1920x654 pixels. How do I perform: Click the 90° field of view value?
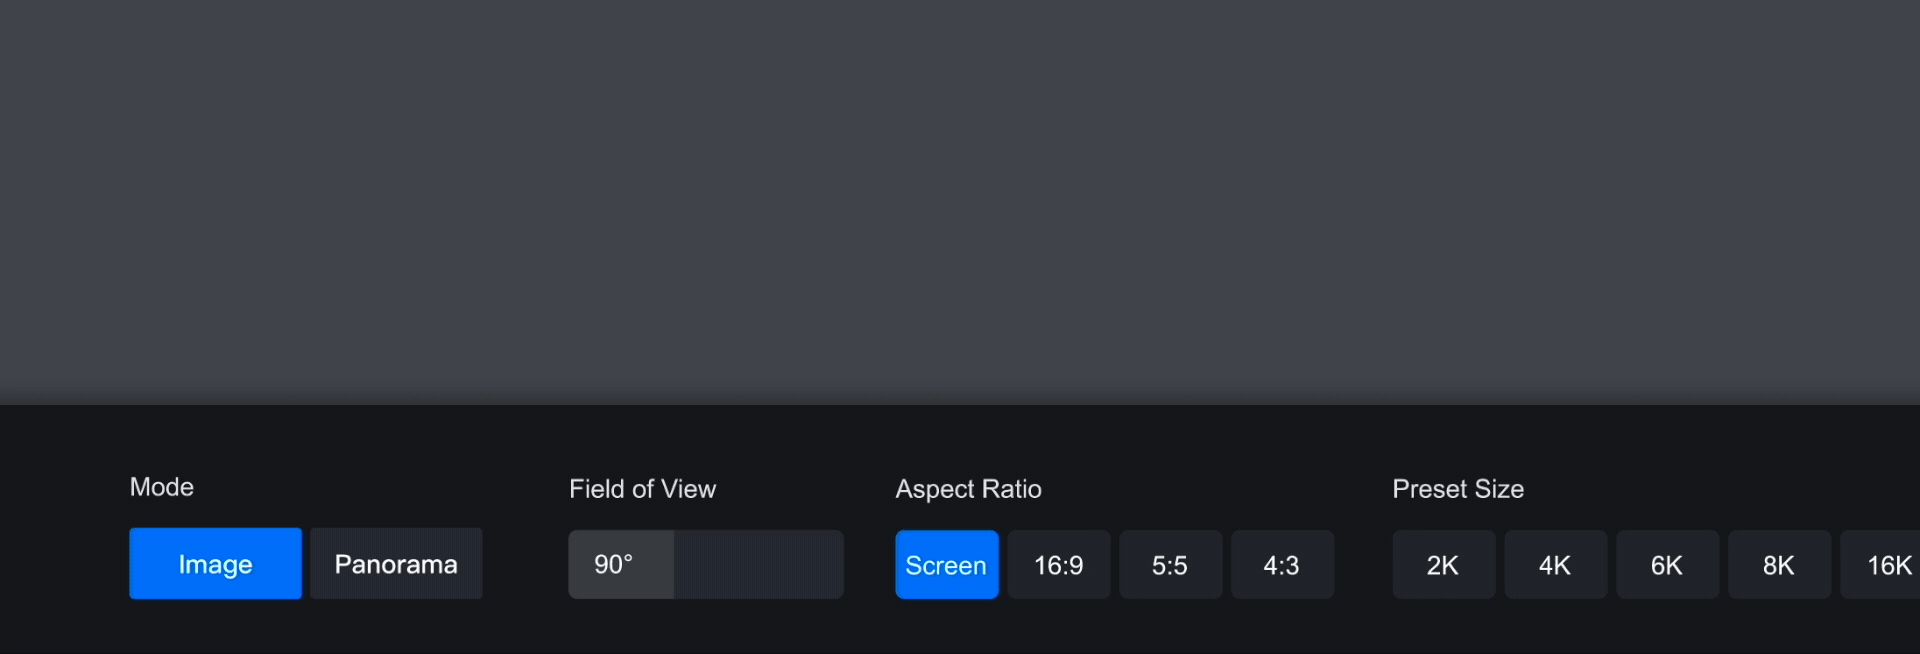[x=613, y=564]
